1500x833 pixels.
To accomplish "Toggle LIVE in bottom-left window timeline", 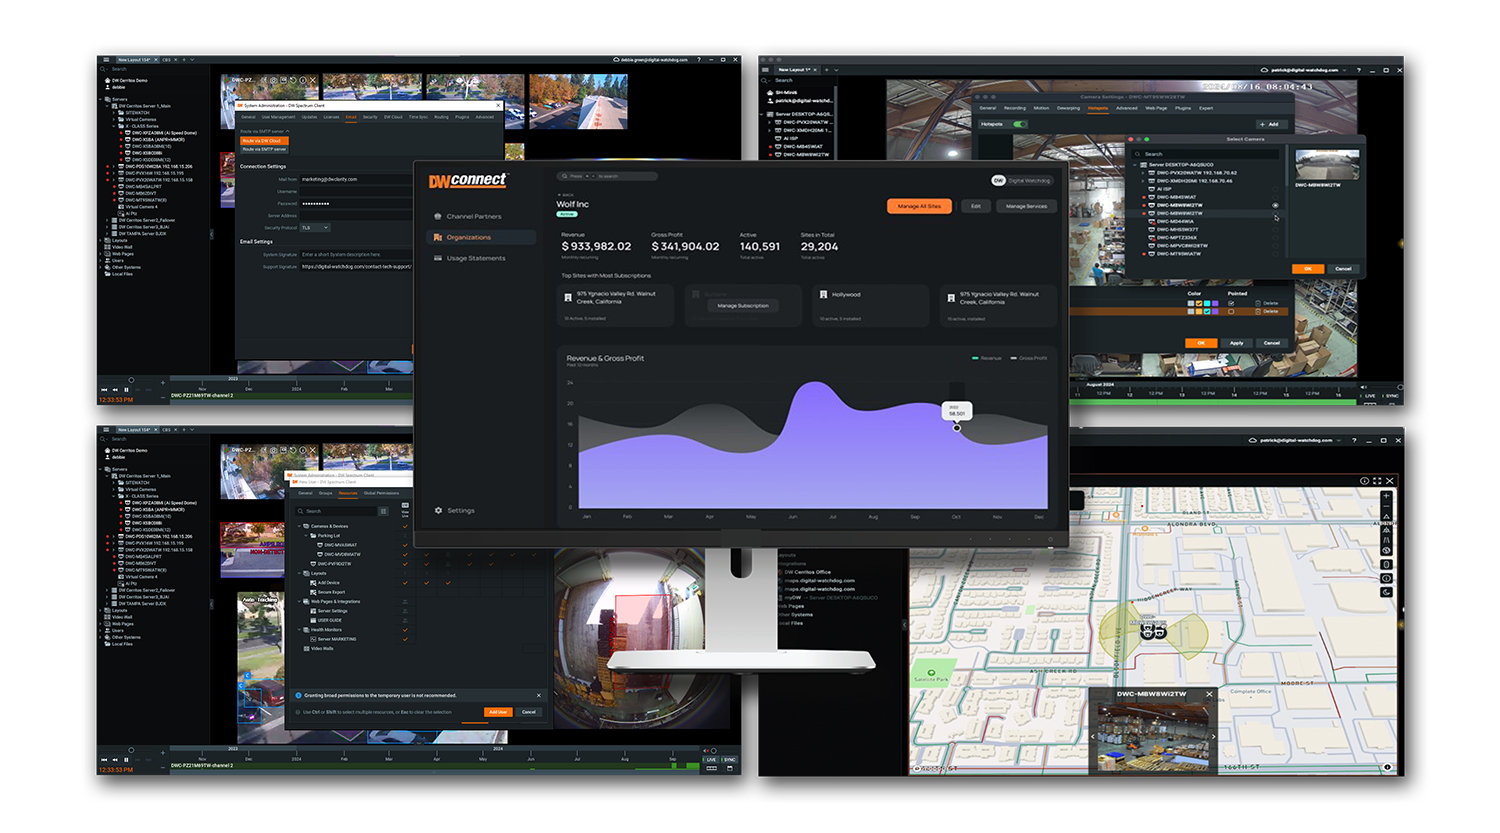I will point(711,759).
